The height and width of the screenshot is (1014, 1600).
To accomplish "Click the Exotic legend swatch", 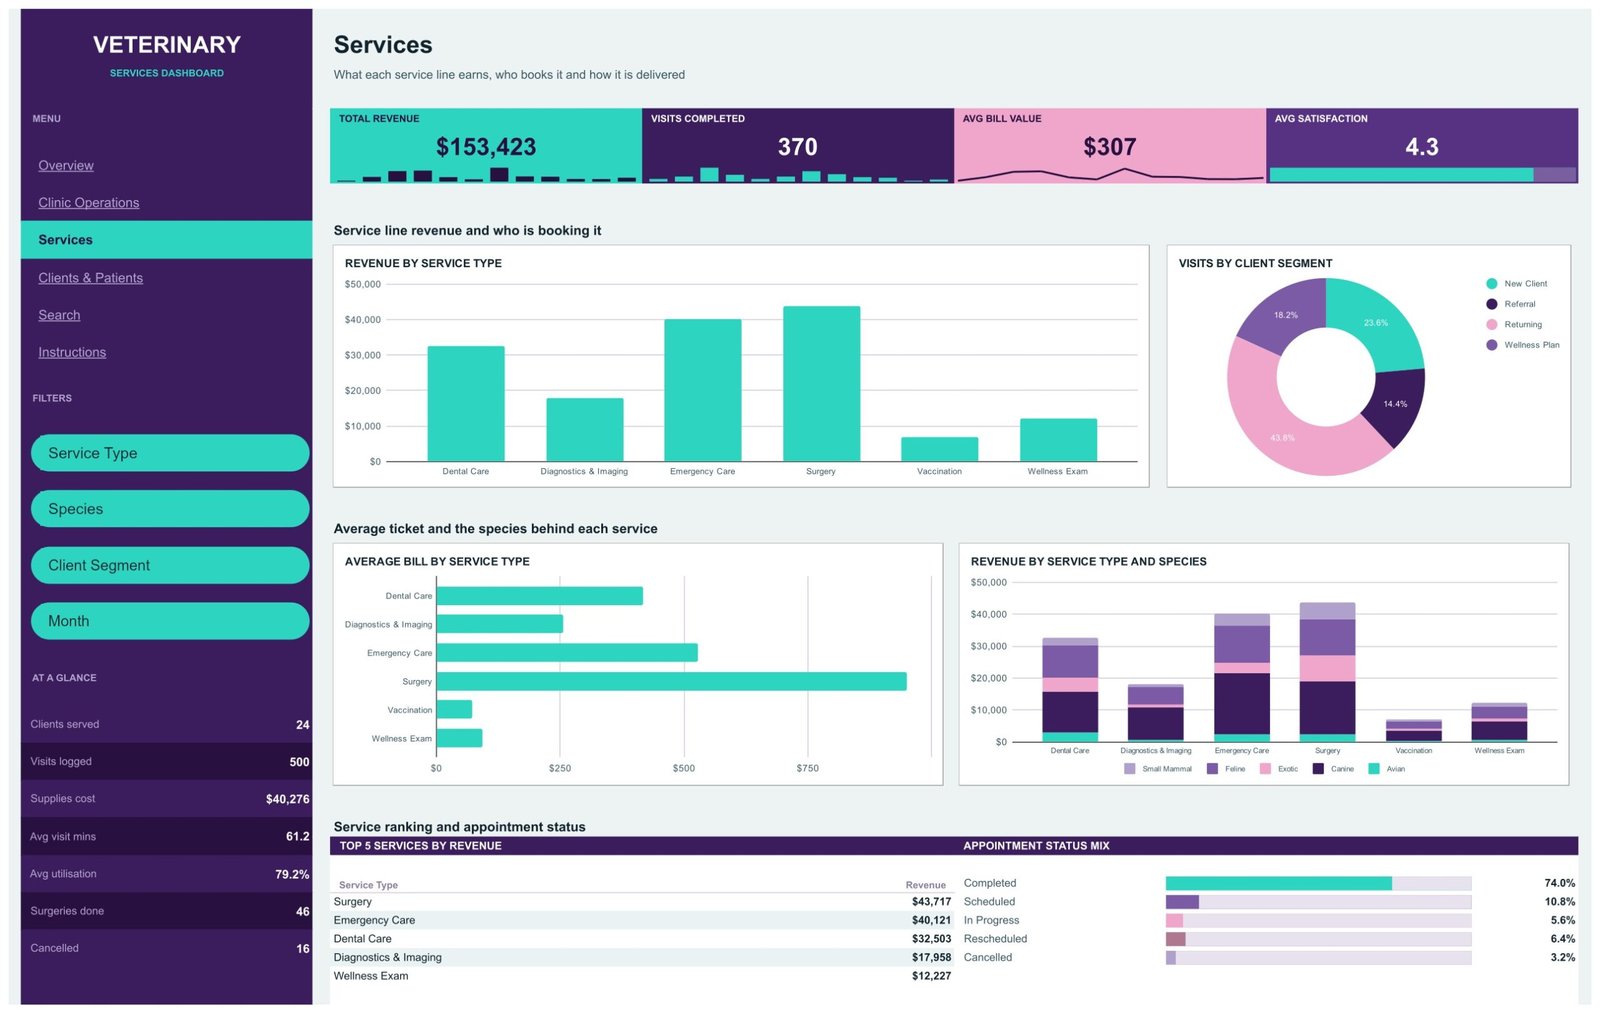I will pyautogui.click(x=1265, y=769).
